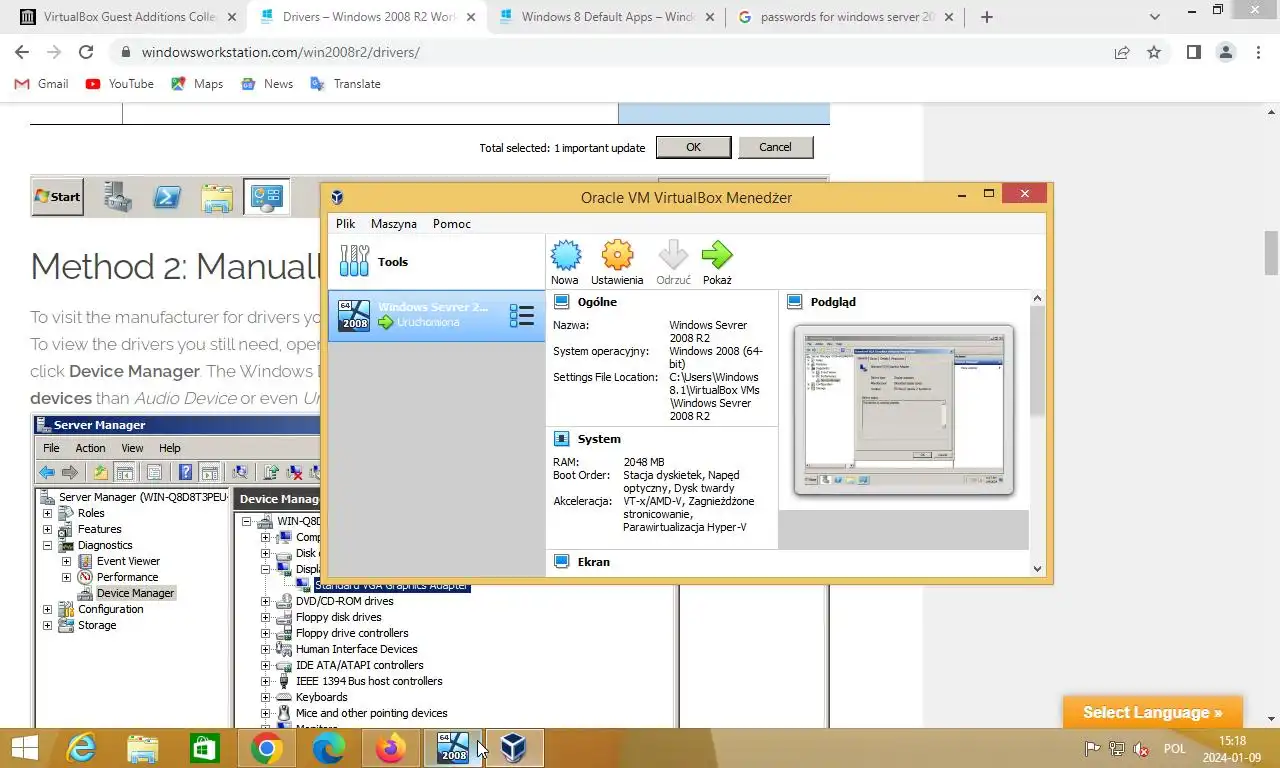Select IDE ATA/ATAPI controllers entry

point(360,665)
